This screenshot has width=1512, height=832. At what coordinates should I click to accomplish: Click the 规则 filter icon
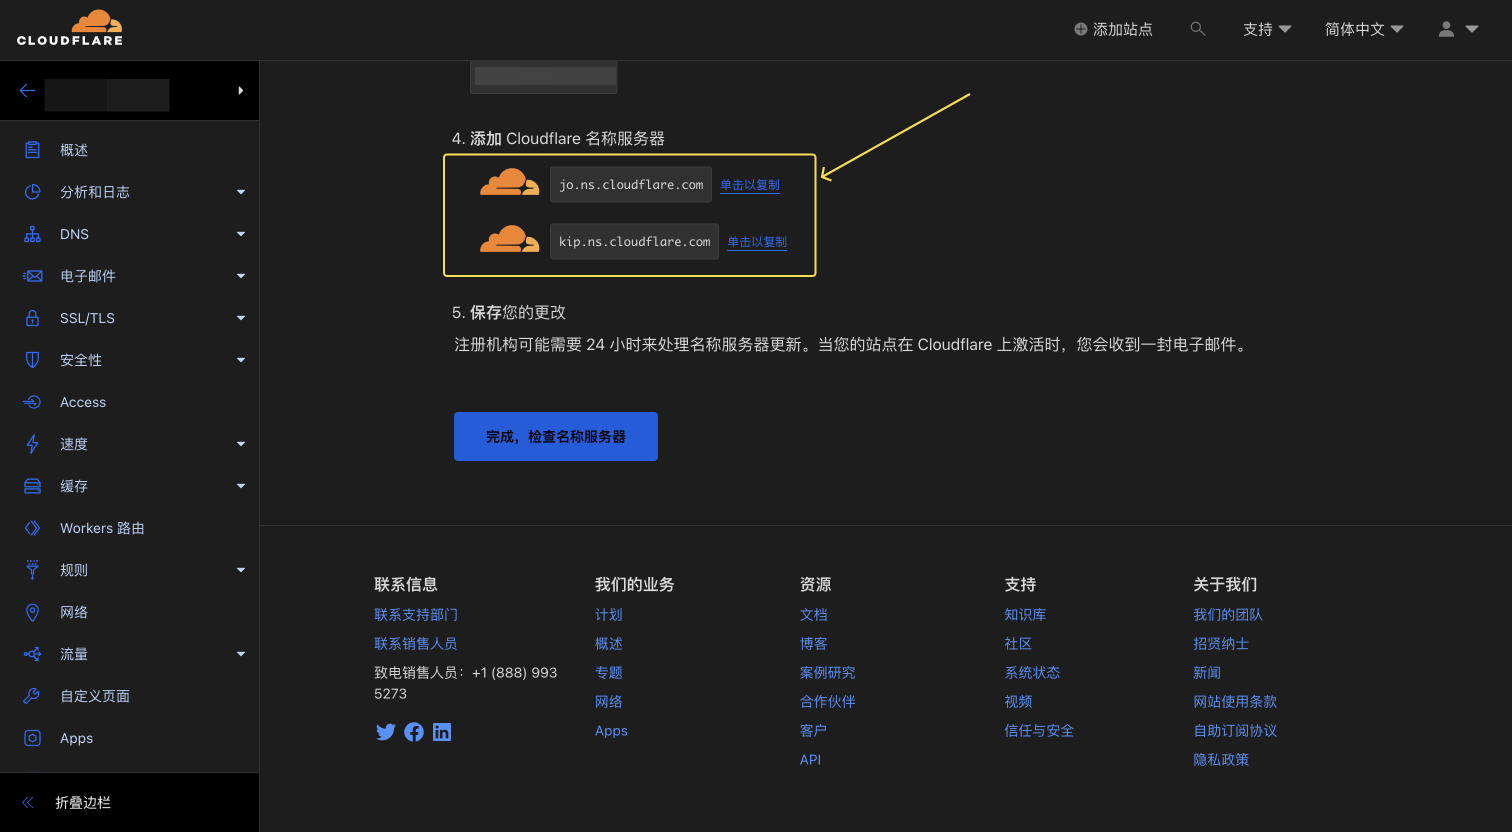[33, 570]
